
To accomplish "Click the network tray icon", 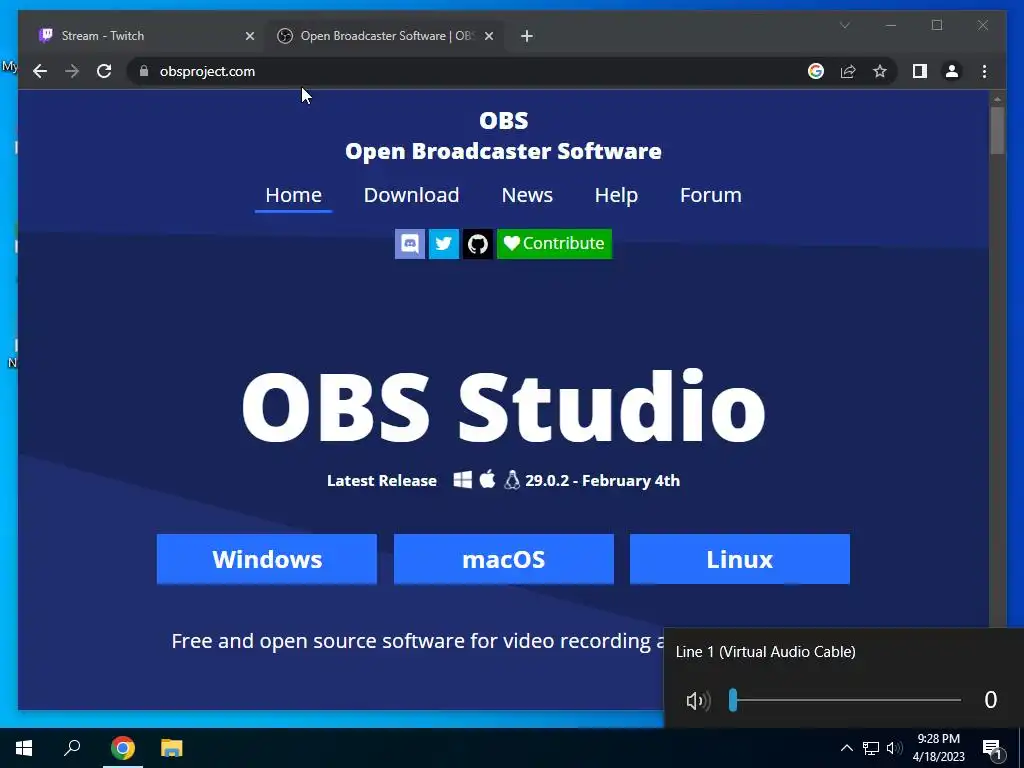I will tap(871, 748).
